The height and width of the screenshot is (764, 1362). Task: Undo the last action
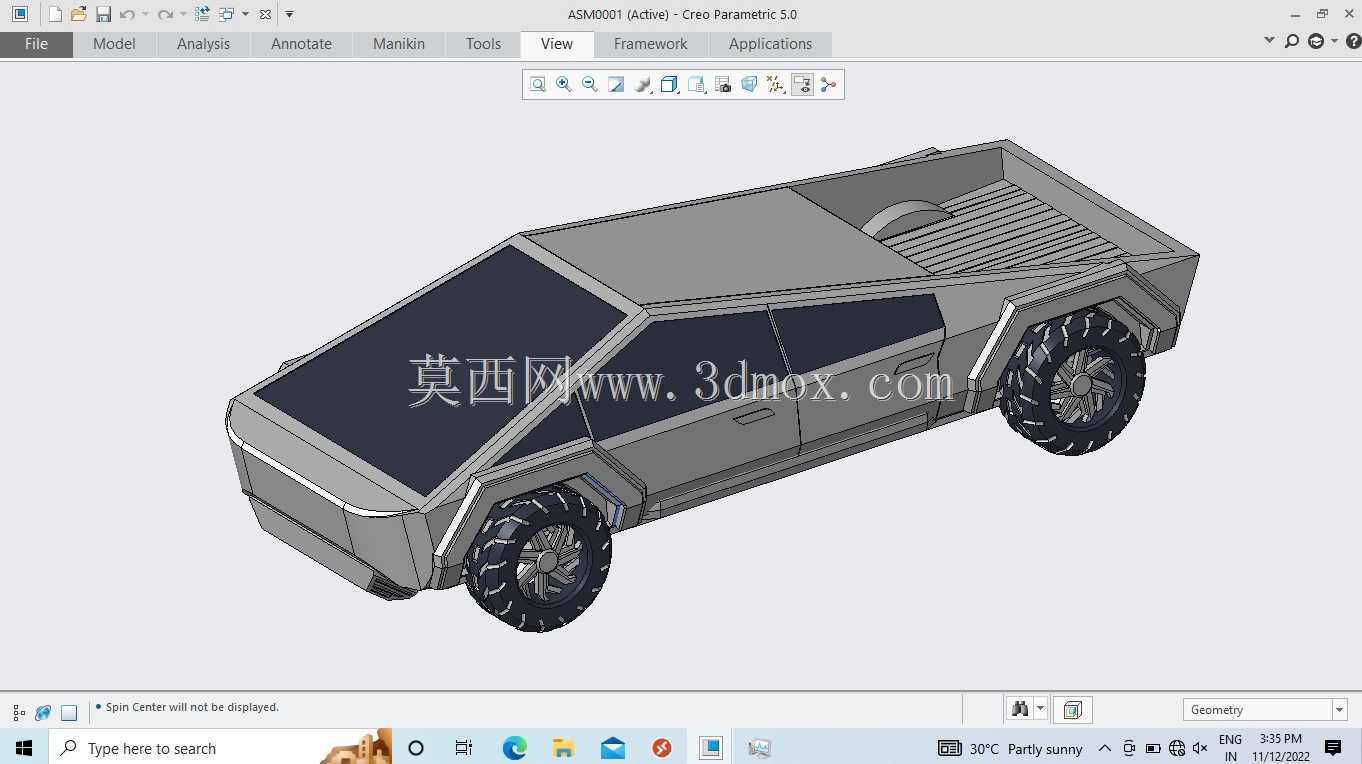click(126, 14)
